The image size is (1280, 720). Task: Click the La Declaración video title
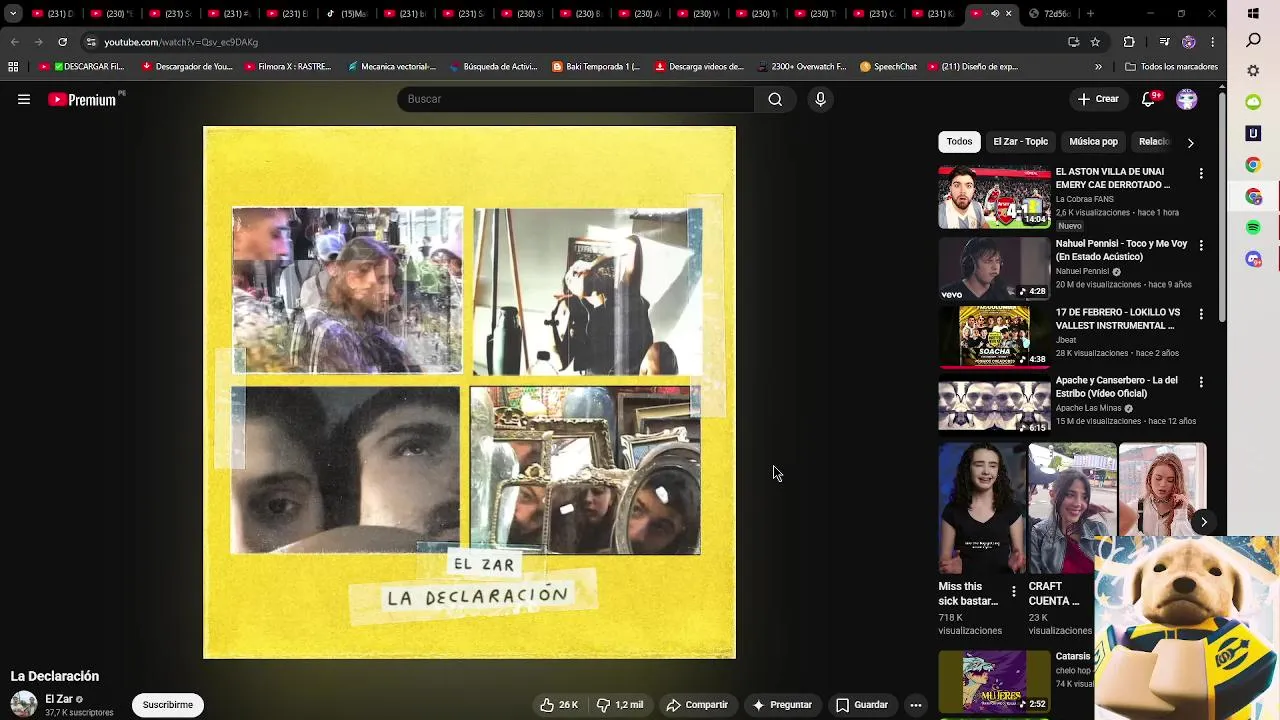[55, 676]
